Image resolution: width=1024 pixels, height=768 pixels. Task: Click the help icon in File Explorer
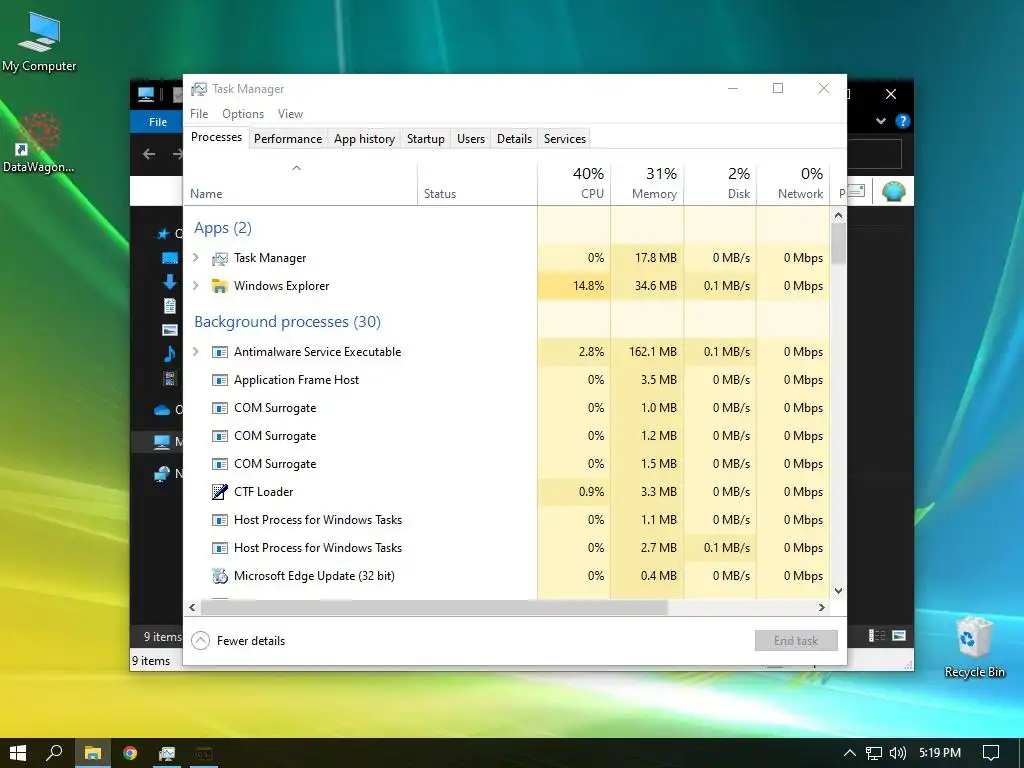click(x=903, y=121)
